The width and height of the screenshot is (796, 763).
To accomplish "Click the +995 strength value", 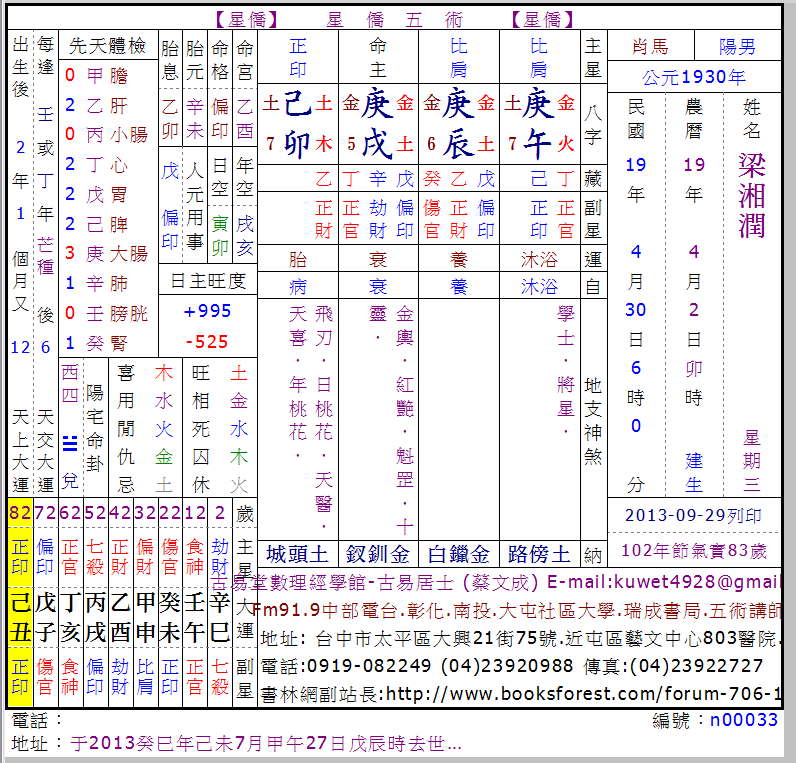I will (x=207, y=311).
